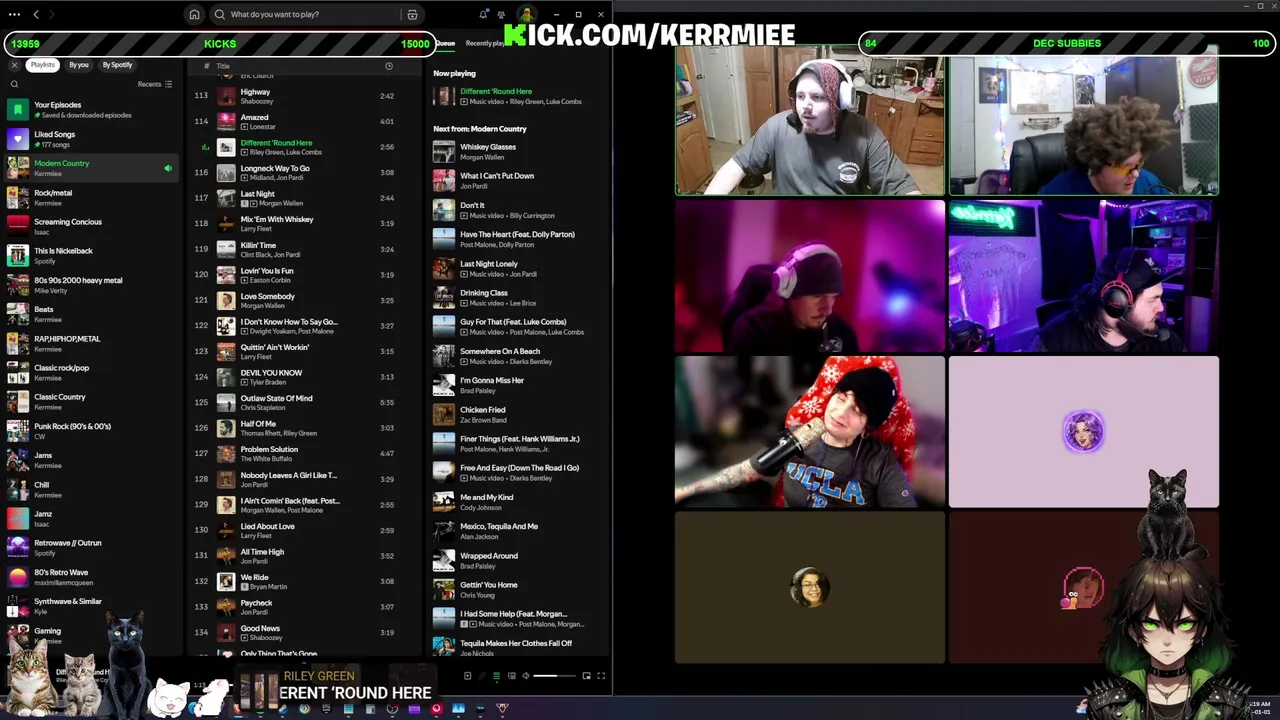Viewport: 1280px width, 720px height.
Task: Play 'What I Can't Put Down' from the queue
Action: (515, 181)
